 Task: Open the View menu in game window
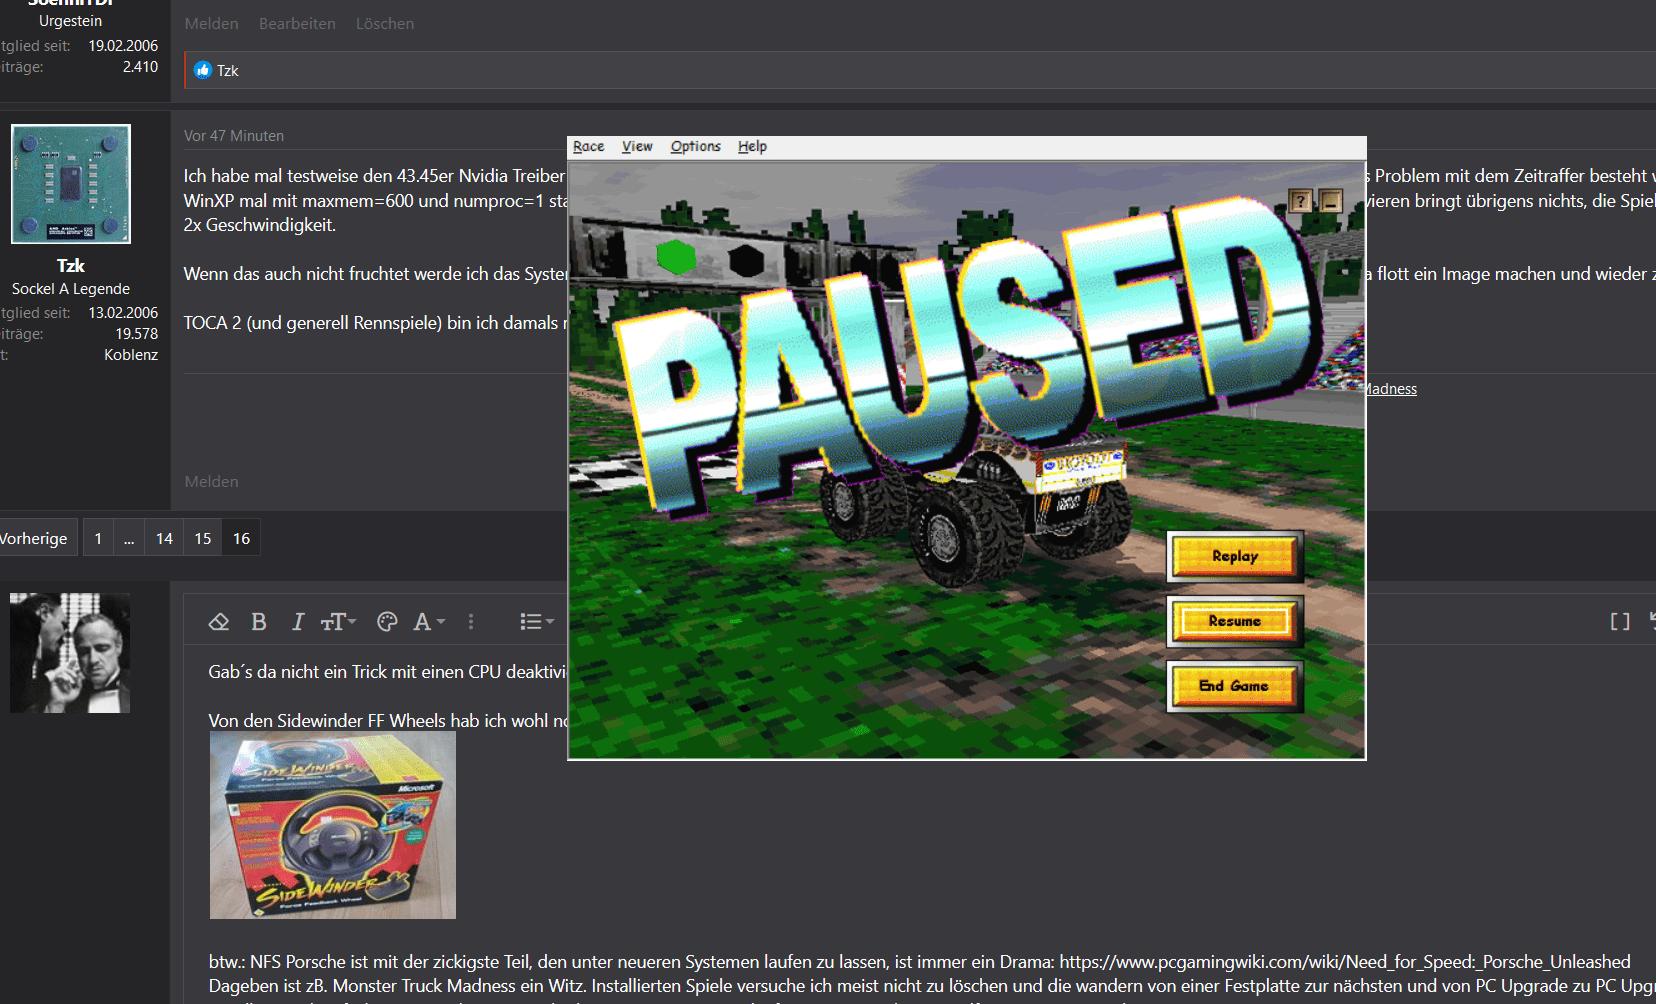[637, 147]
